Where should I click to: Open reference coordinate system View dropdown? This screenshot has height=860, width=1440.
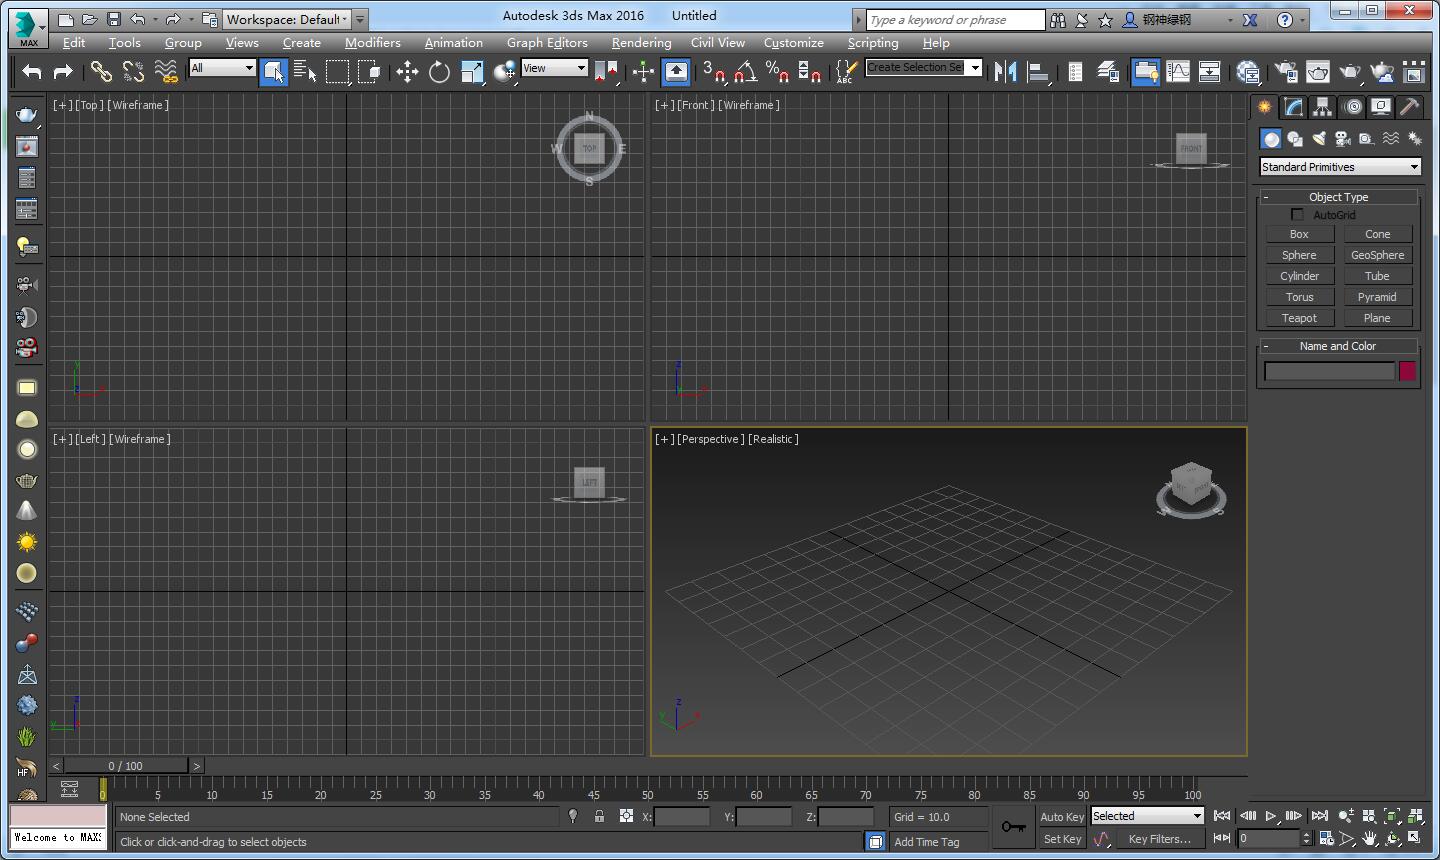(x=554, y=68)
